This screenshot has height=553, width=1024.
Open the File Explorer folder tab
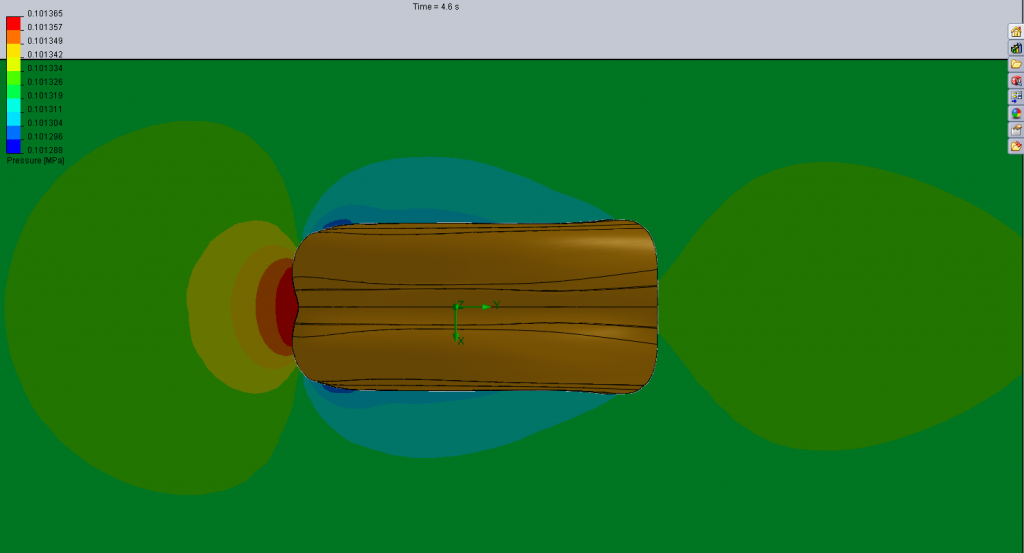(x=1016, y=65)
